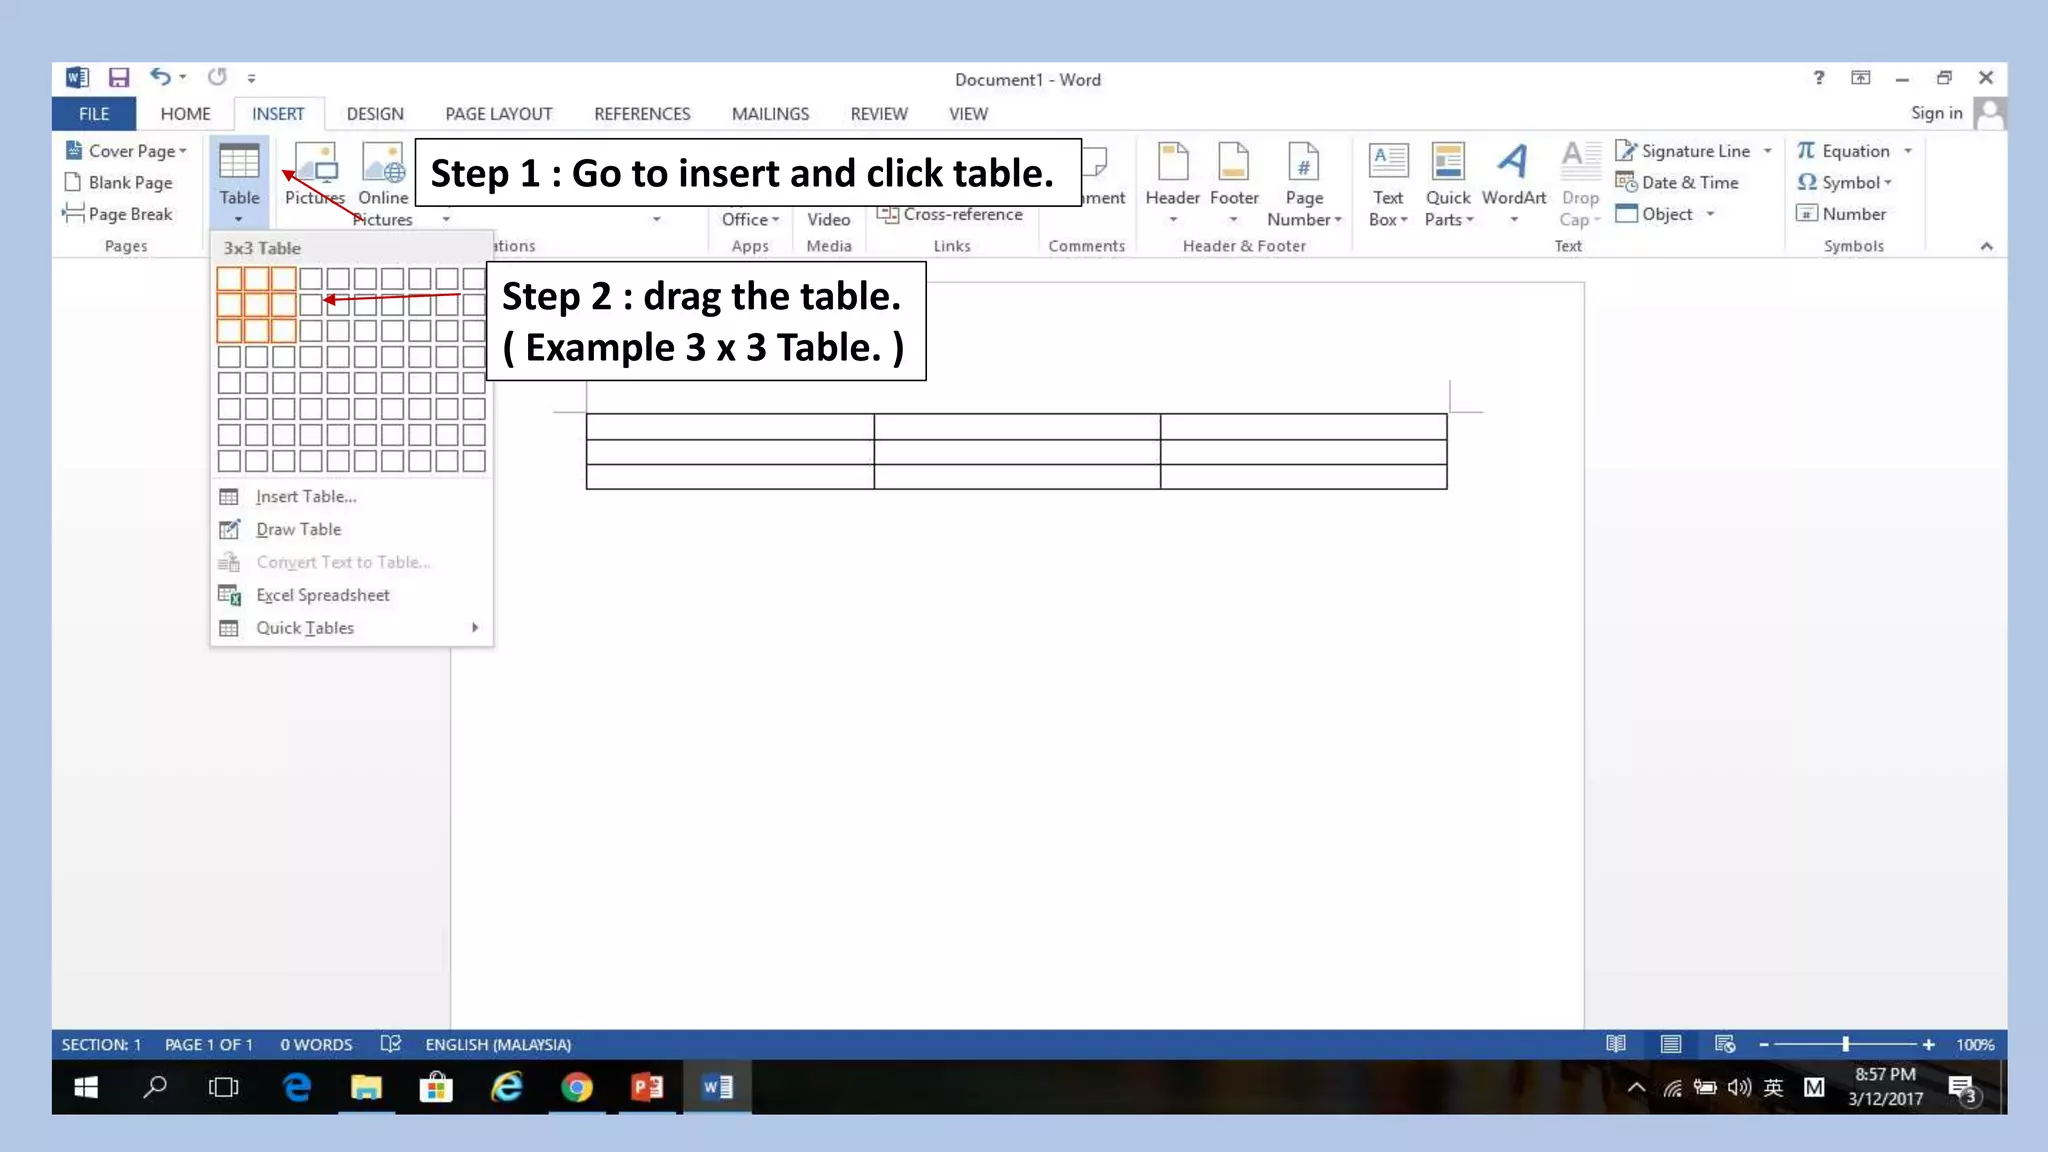Click the Save icon in quick access toolbar
Viewport: 2048px width, 1152px height.
119,77
